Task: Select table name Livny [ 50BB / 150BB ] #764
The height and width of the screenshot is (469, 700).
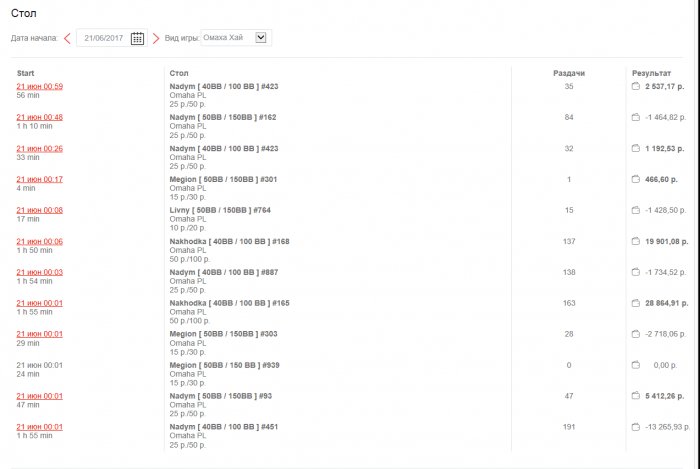Action: [220, 210]
